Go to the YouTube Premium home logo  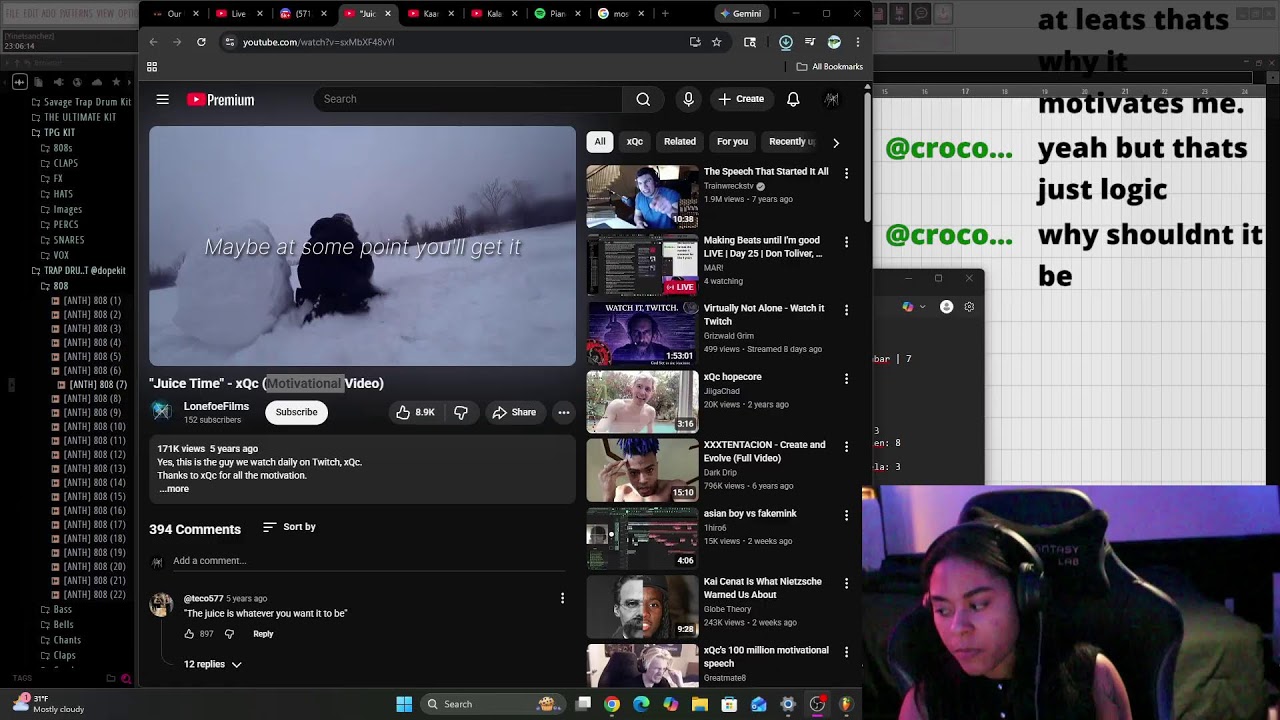[221, 100]
